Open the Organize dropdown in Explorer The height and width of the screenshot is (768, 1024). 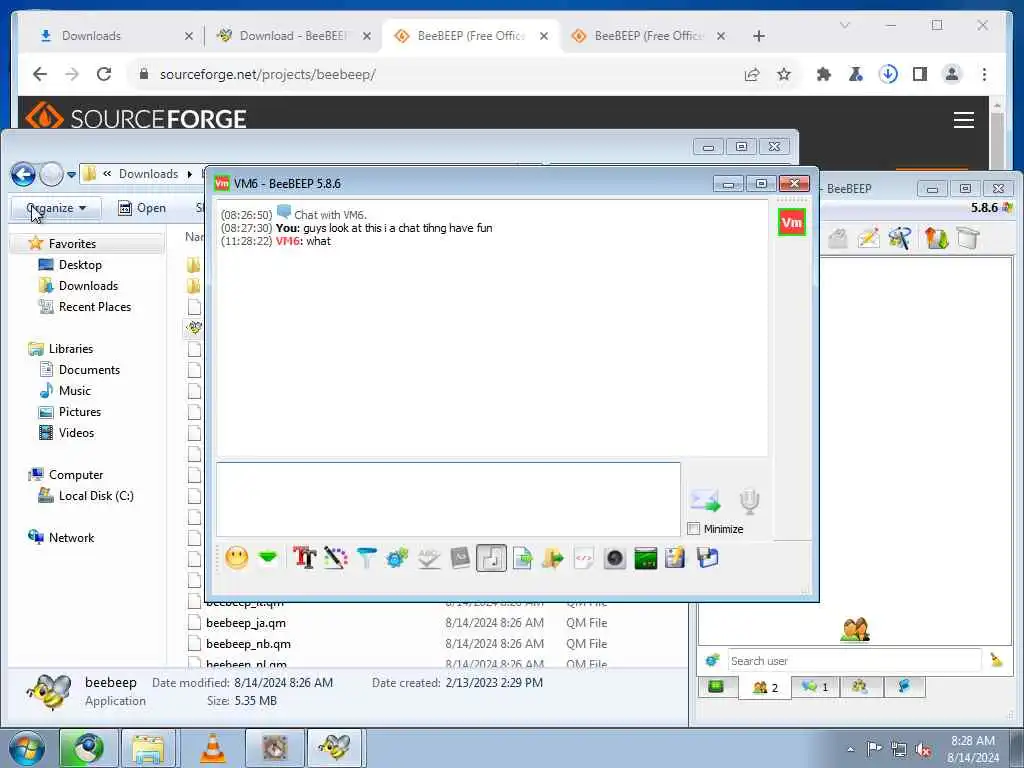56,208
